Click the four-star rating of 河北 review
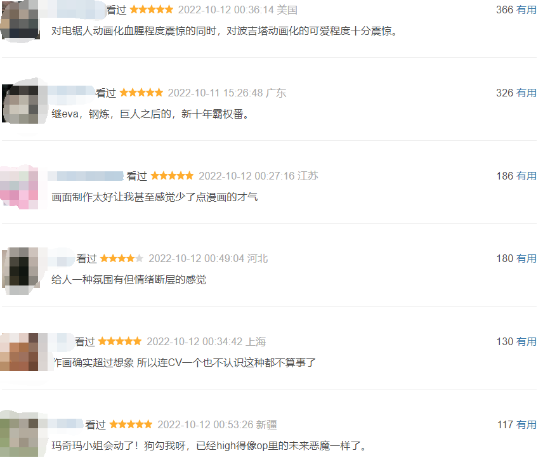Screen dimensions: 550x472 121,258
